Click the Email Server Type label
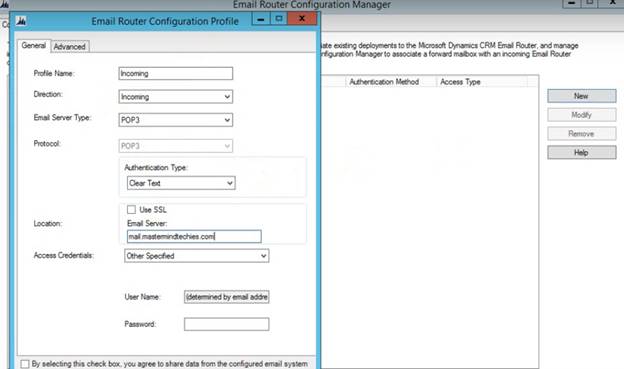 pos(62,118)
